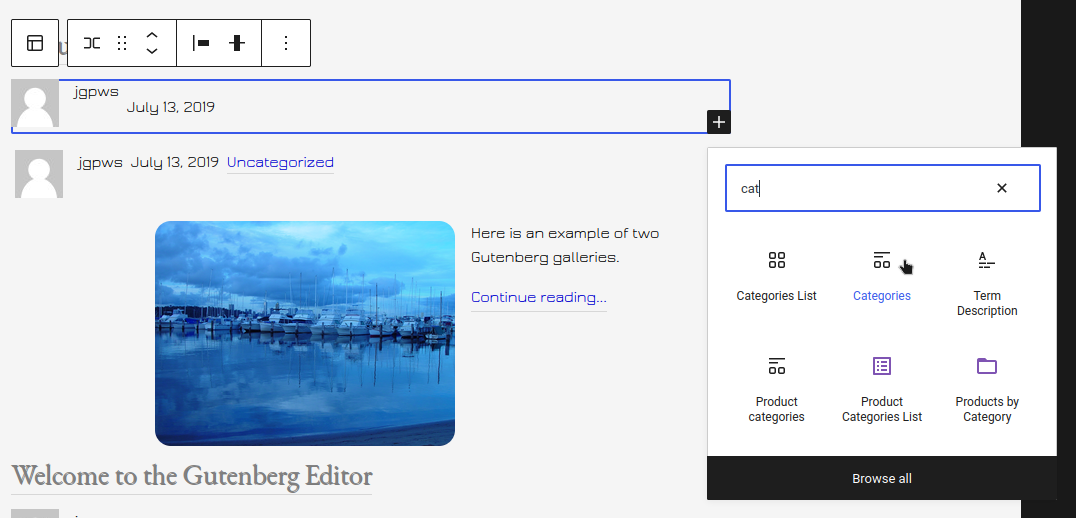
Task: Move the block up with the arrow
Action: point(152,35)
